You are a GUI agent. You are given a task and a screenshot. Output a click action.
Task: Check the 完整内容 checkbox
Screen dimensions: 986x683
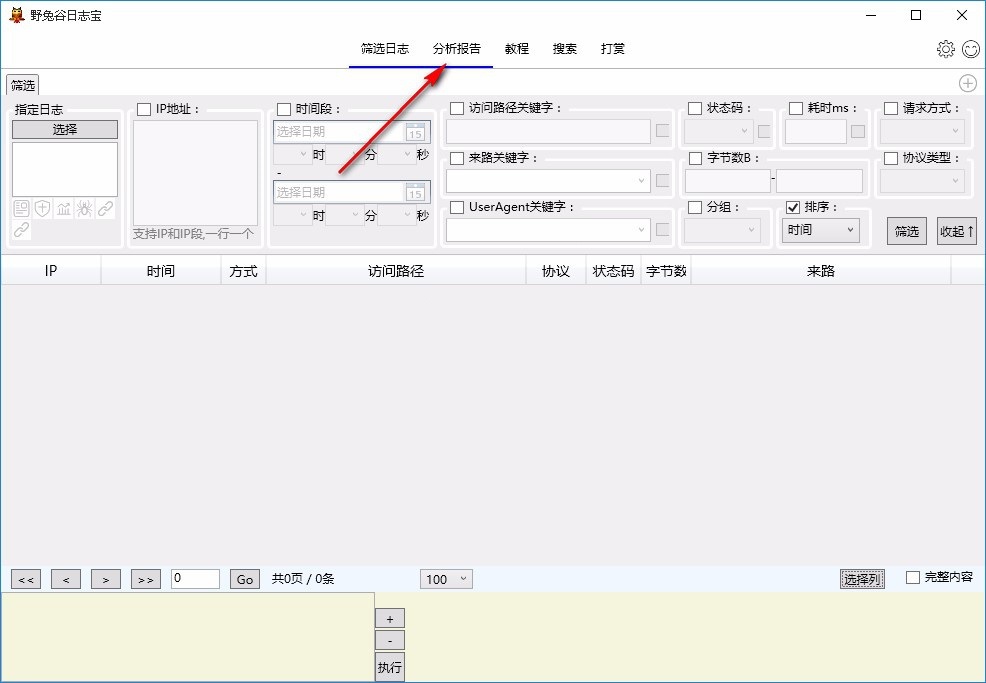[x=912, y=577]
